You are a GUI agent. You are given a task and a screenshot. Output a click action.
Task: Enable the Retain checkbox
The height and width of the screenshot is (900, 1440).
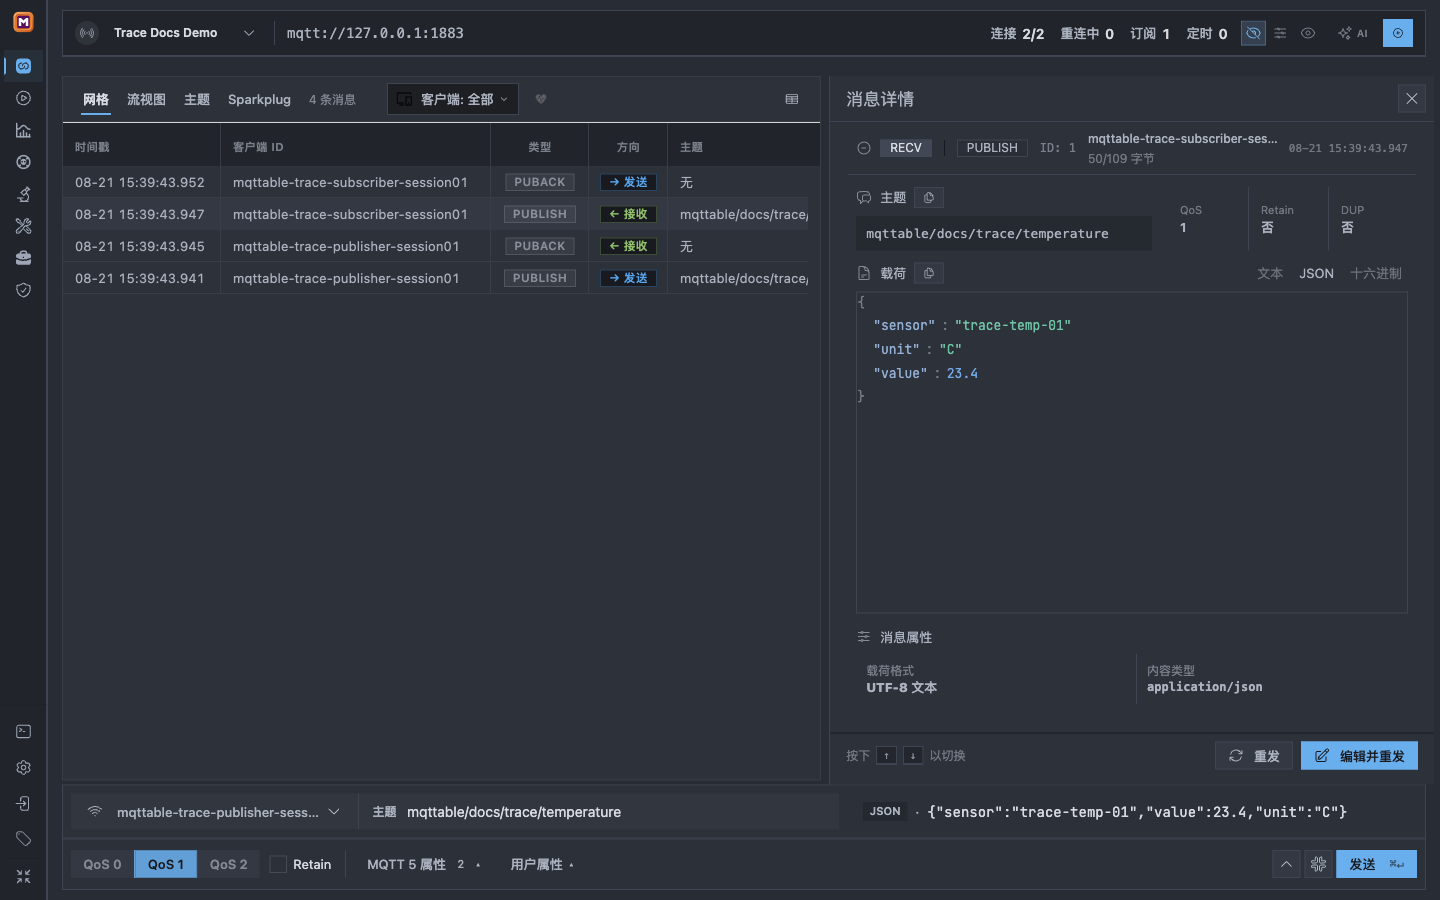coord(278,864)
